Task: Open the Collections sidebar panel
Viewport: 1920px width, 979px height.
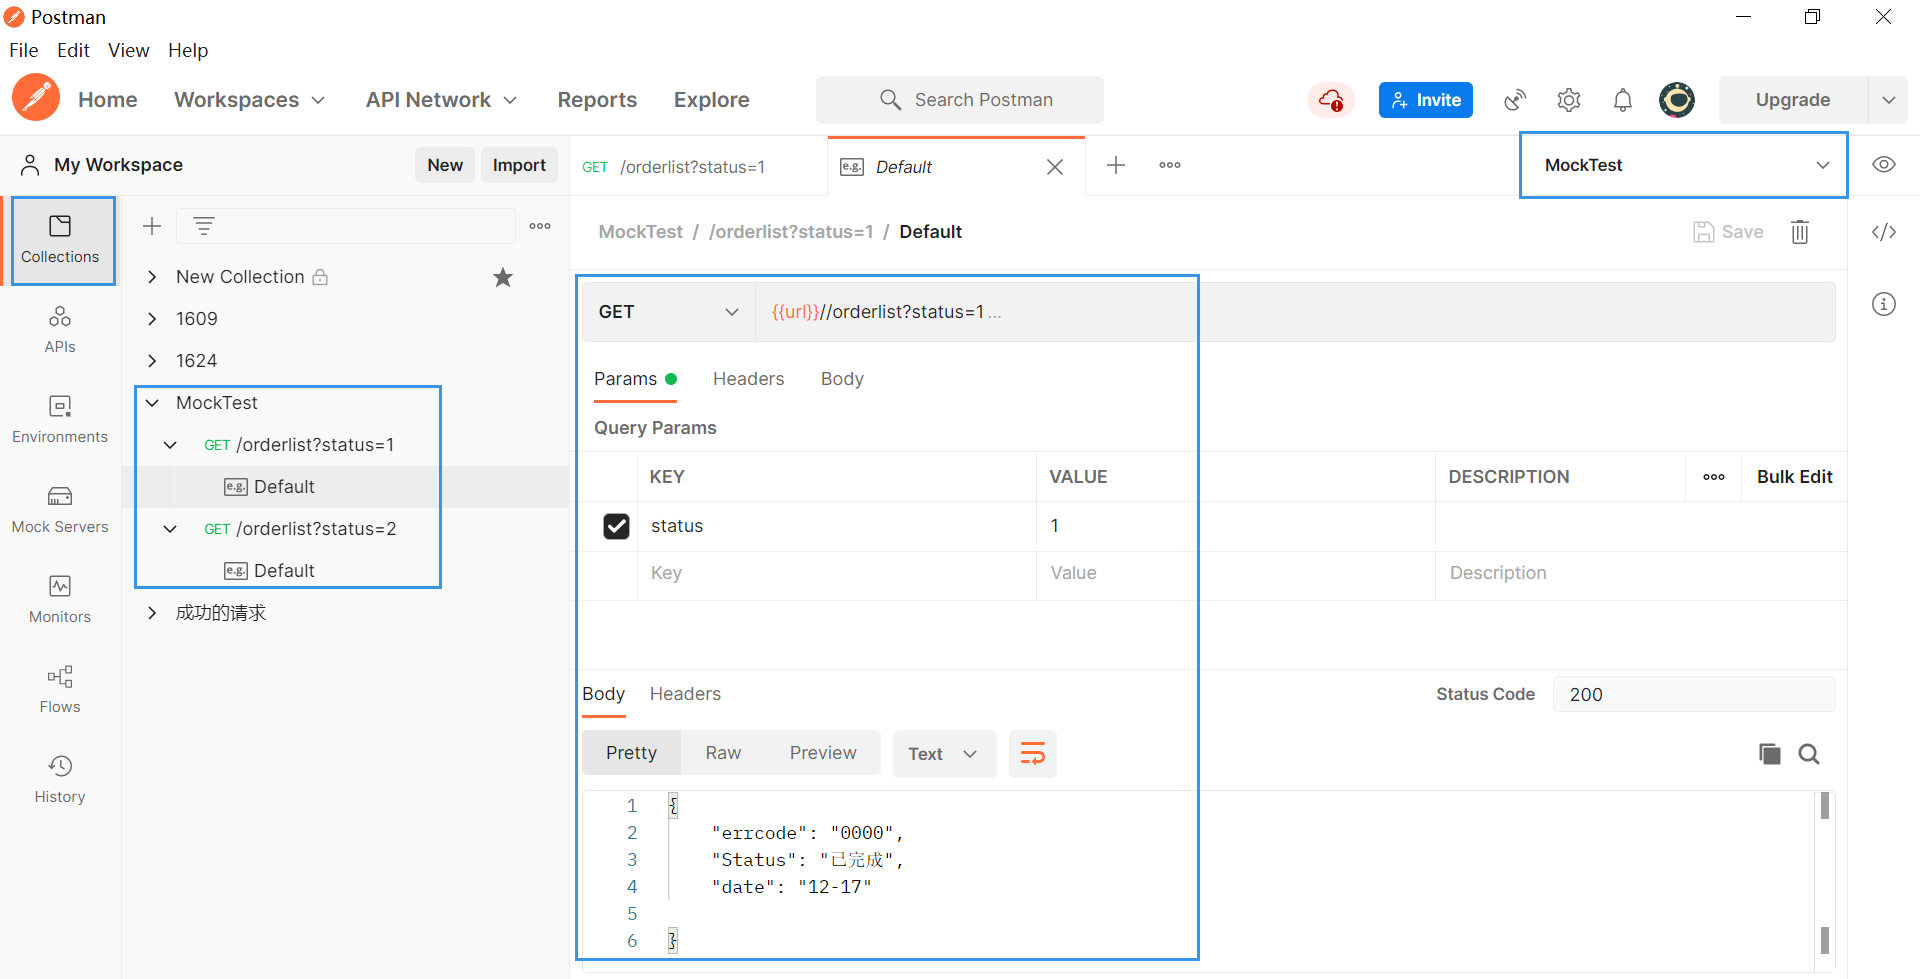Action: pos(60,241)
